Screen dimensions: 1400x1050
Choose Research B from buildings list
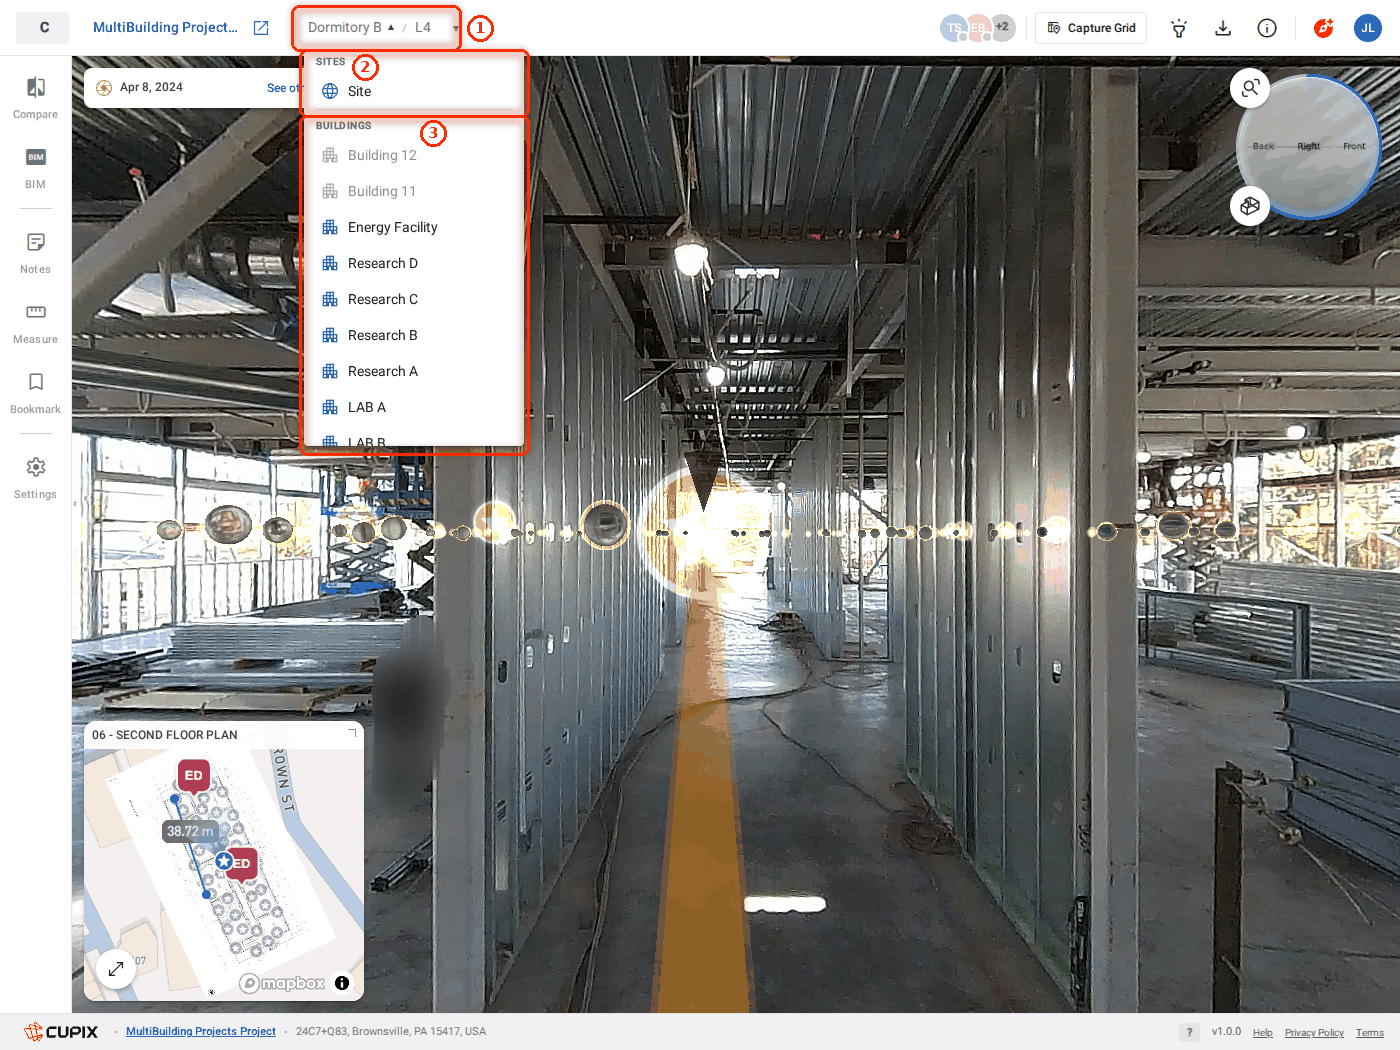coord(414,335)
